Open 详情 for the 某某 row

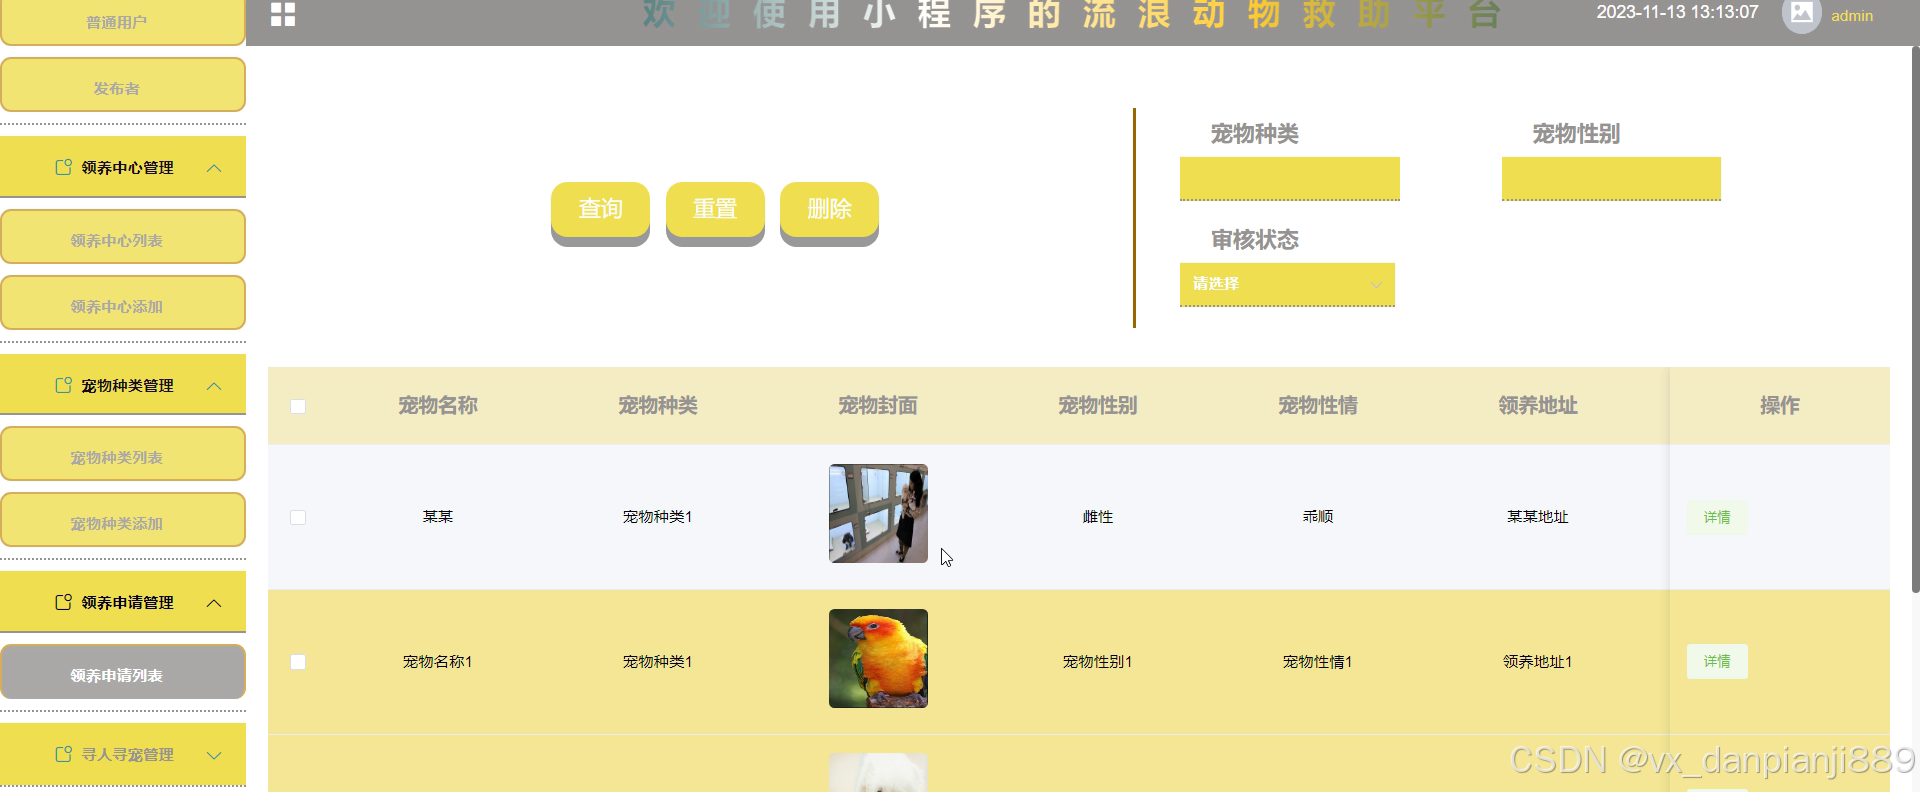click(x=1717, y=517)
